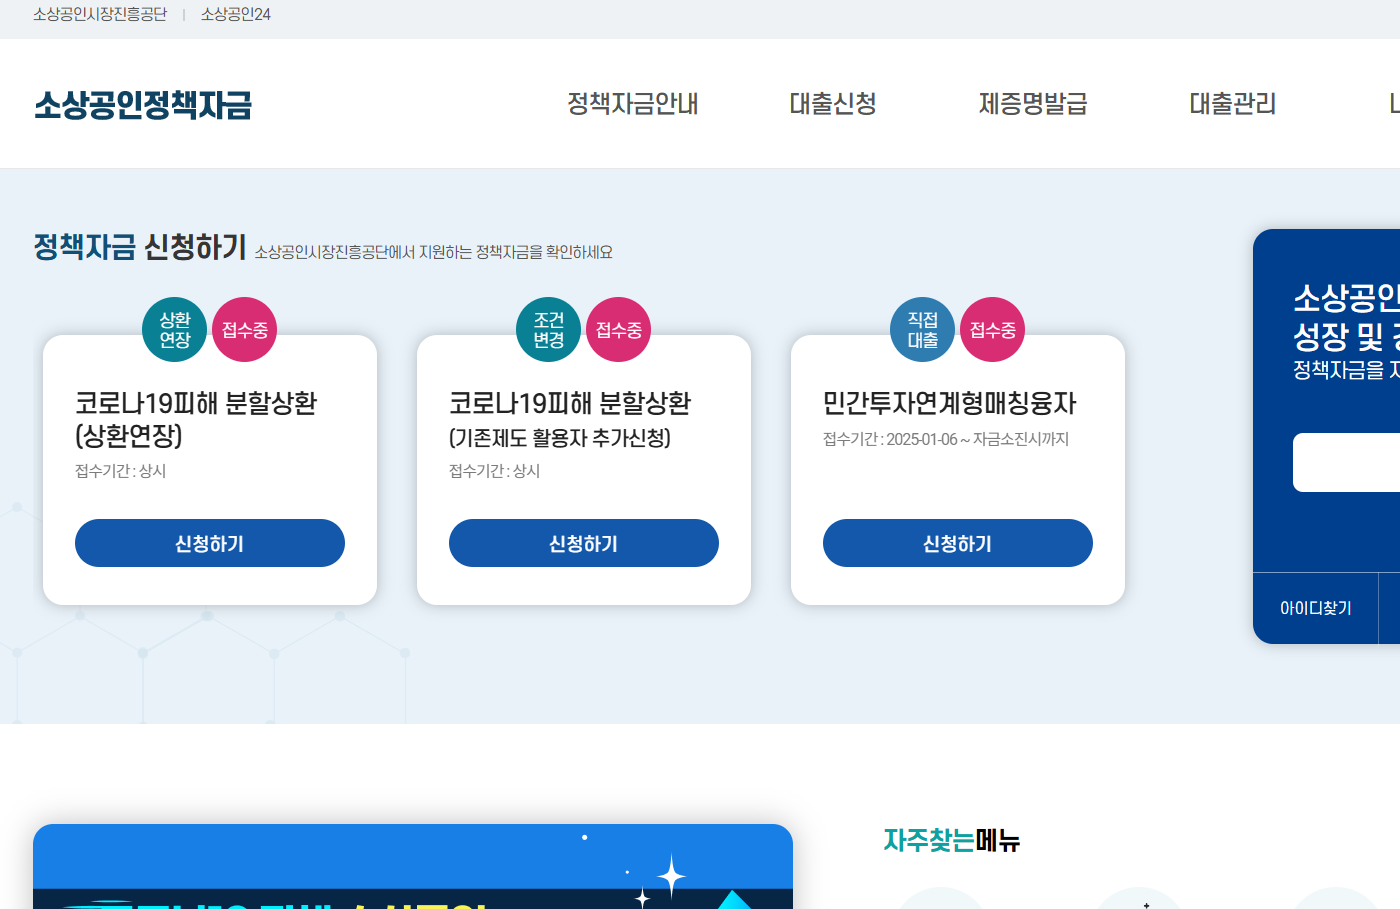Click 신청하기 on the 민간투자연계형매칭융자 card
The width and height of the screenshot is (1400, 909).
pyautogui.click(x=957, y=542)
